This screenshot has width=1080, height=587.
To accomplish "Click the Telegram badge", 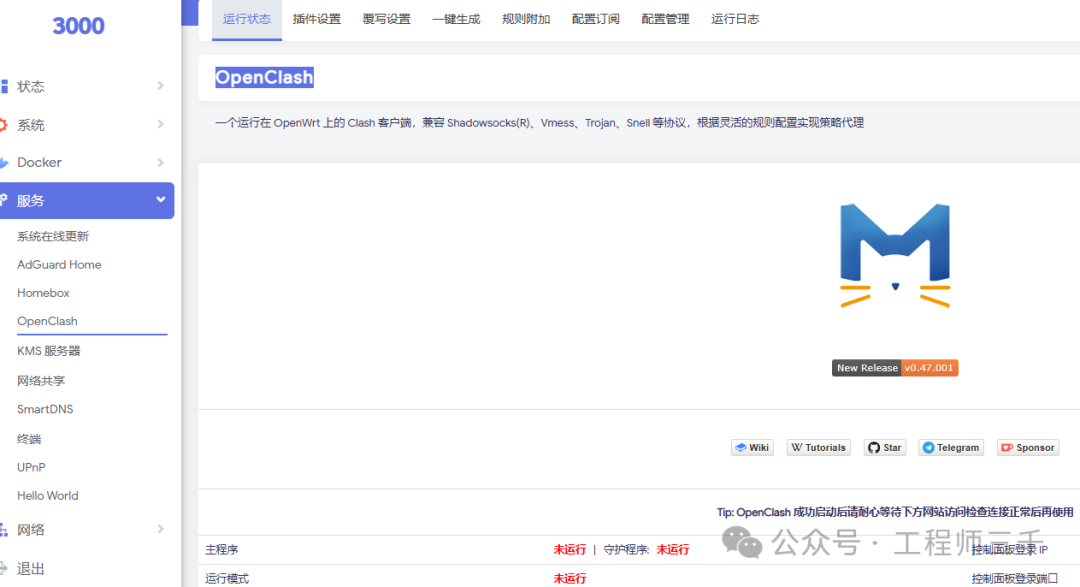I will [x=951, y=448].
